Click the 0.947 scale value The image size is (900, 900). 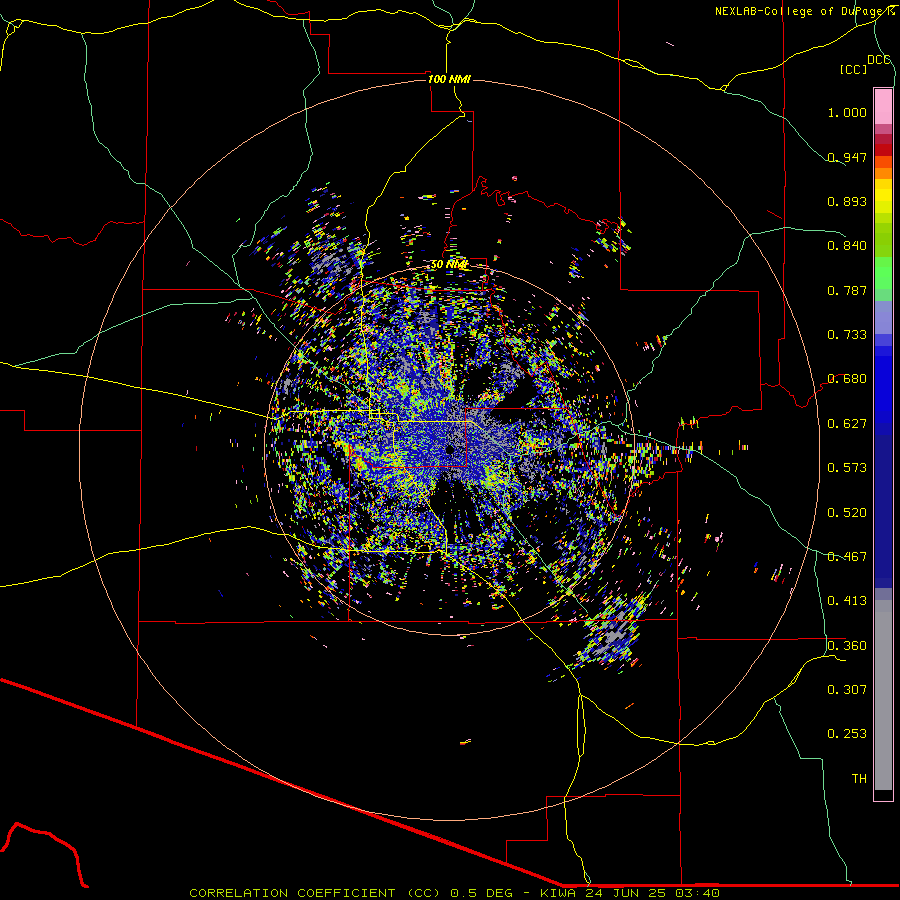tap(847, 157)
